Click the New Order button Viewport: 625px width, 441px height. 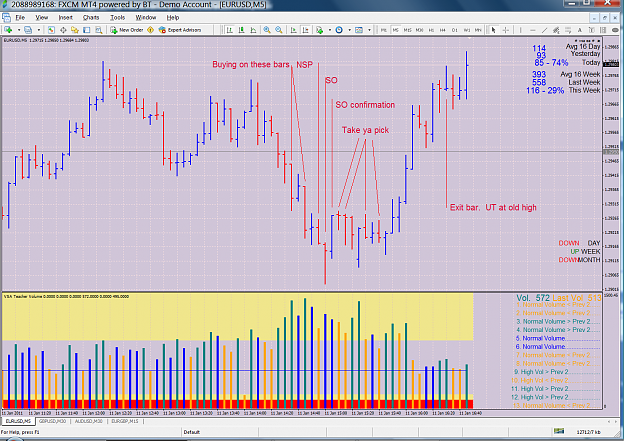[x=127, y=30]
